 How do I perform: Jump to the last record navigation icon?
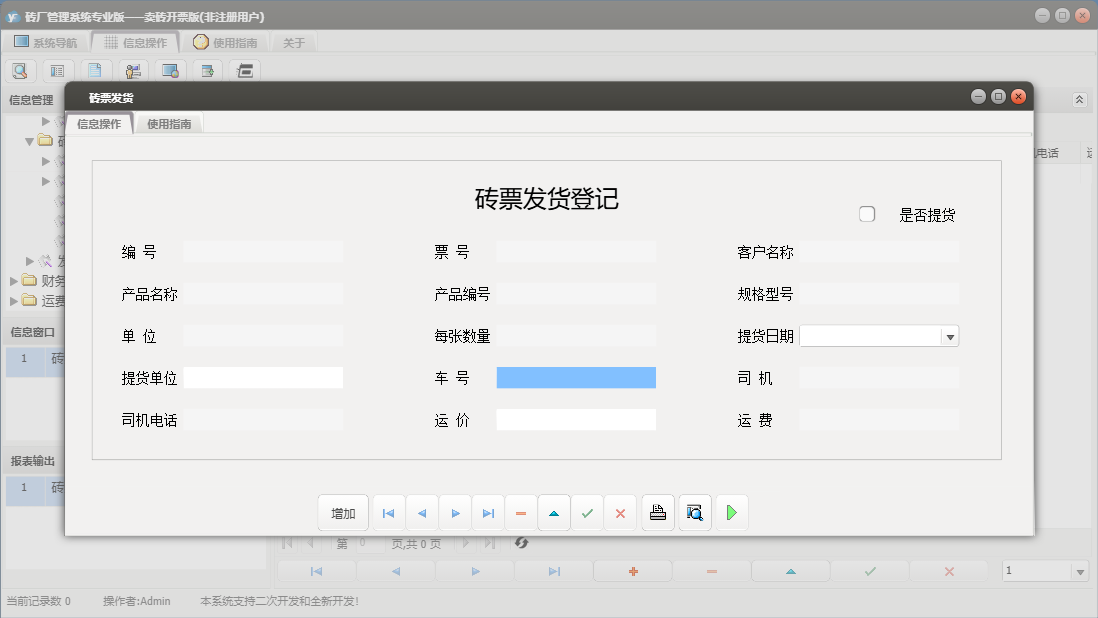(x=488, y=512)
